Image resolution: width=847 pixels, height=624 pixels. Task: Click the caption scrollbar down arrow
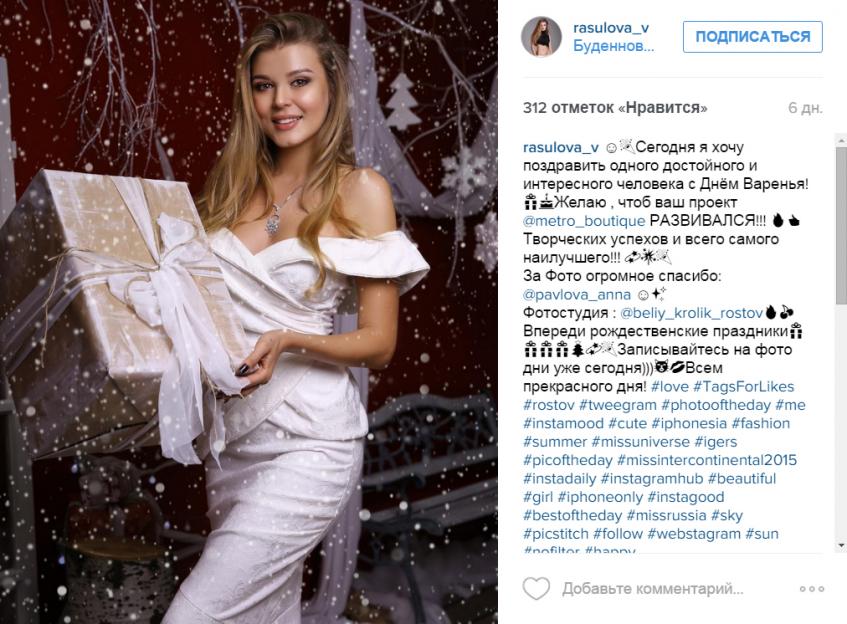click(841, 546)
